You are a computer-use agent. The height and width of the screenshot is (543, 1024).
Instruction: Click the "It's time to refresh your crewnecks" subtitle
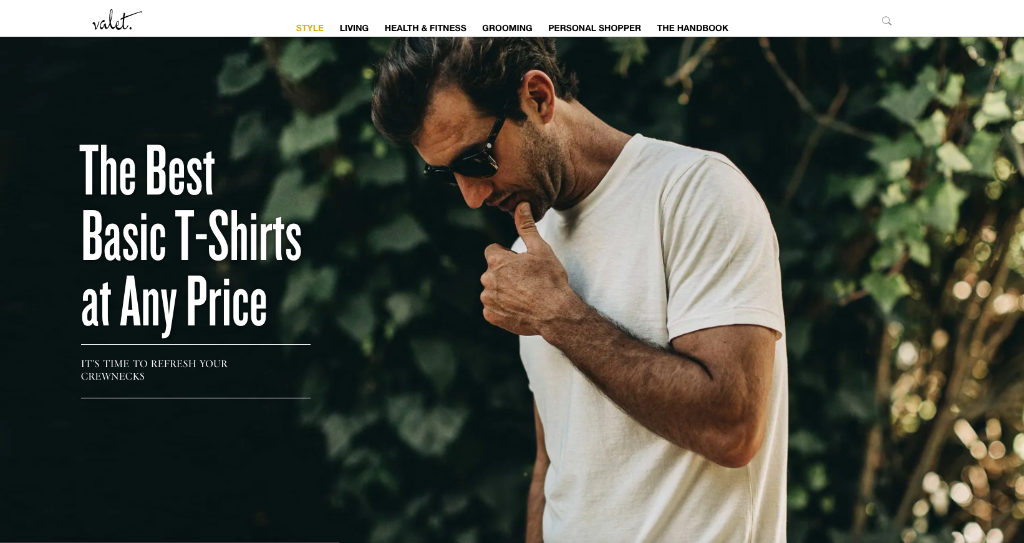coord(154,370)
